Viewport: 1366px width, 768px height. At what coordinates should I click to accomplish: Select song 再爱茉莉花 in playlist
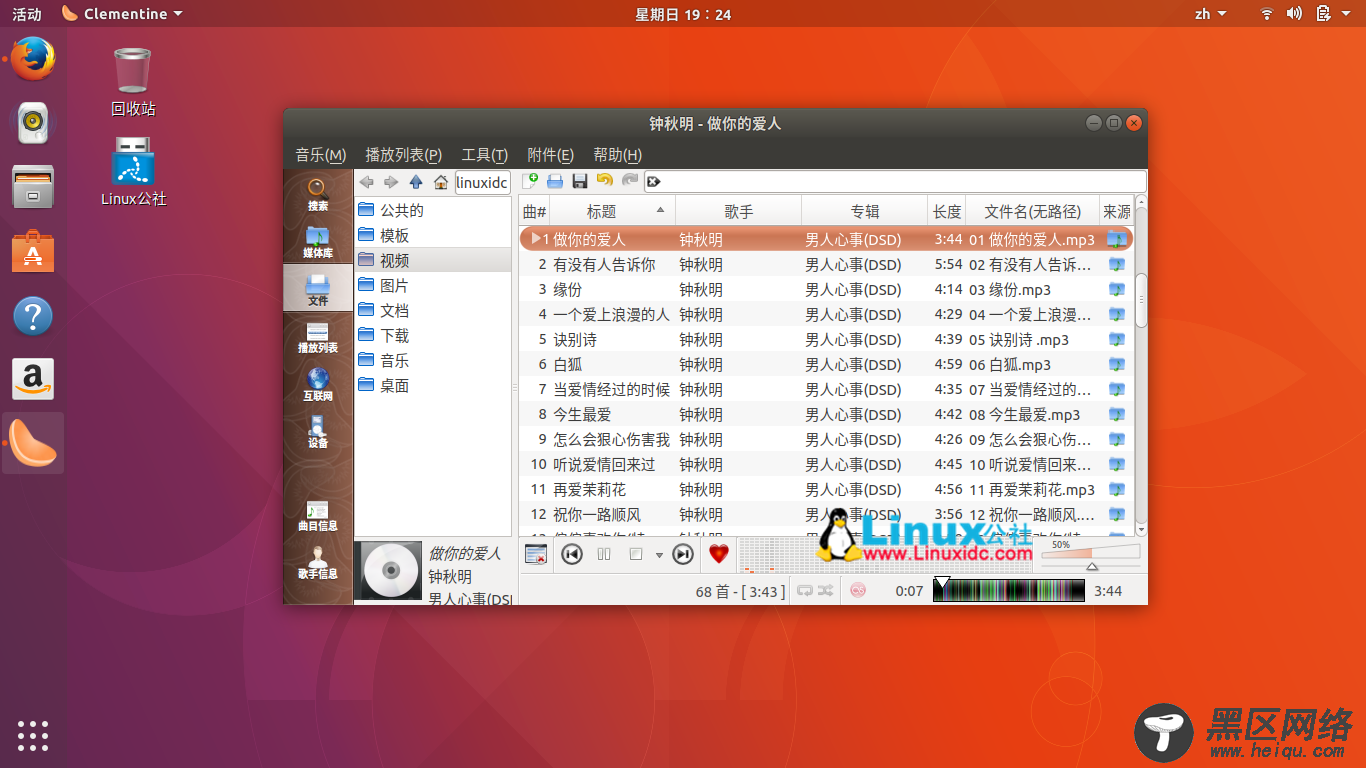coord(826,490)
